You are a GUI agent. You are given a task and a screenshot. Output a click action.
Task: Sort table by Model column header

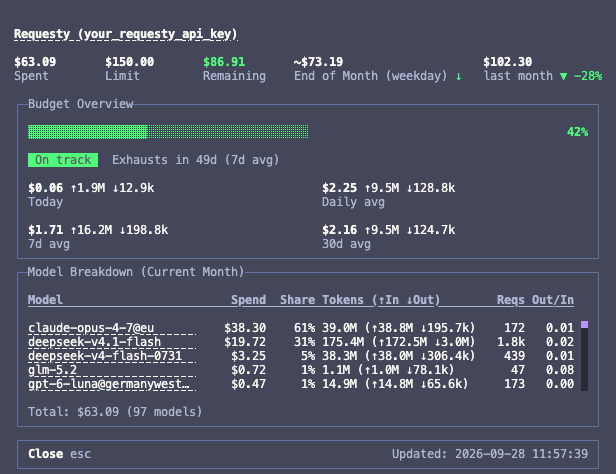45,300
